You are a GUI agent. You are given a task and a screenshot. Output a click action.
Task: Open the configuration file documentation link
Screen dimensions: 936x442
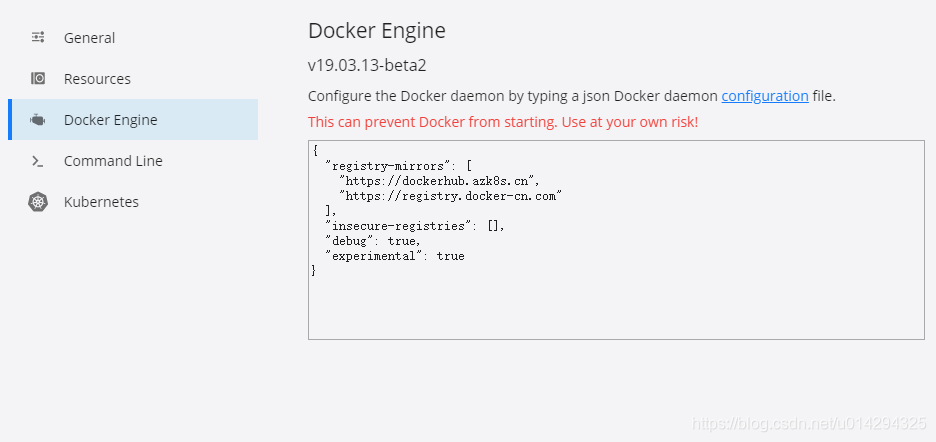pos(765,96)
